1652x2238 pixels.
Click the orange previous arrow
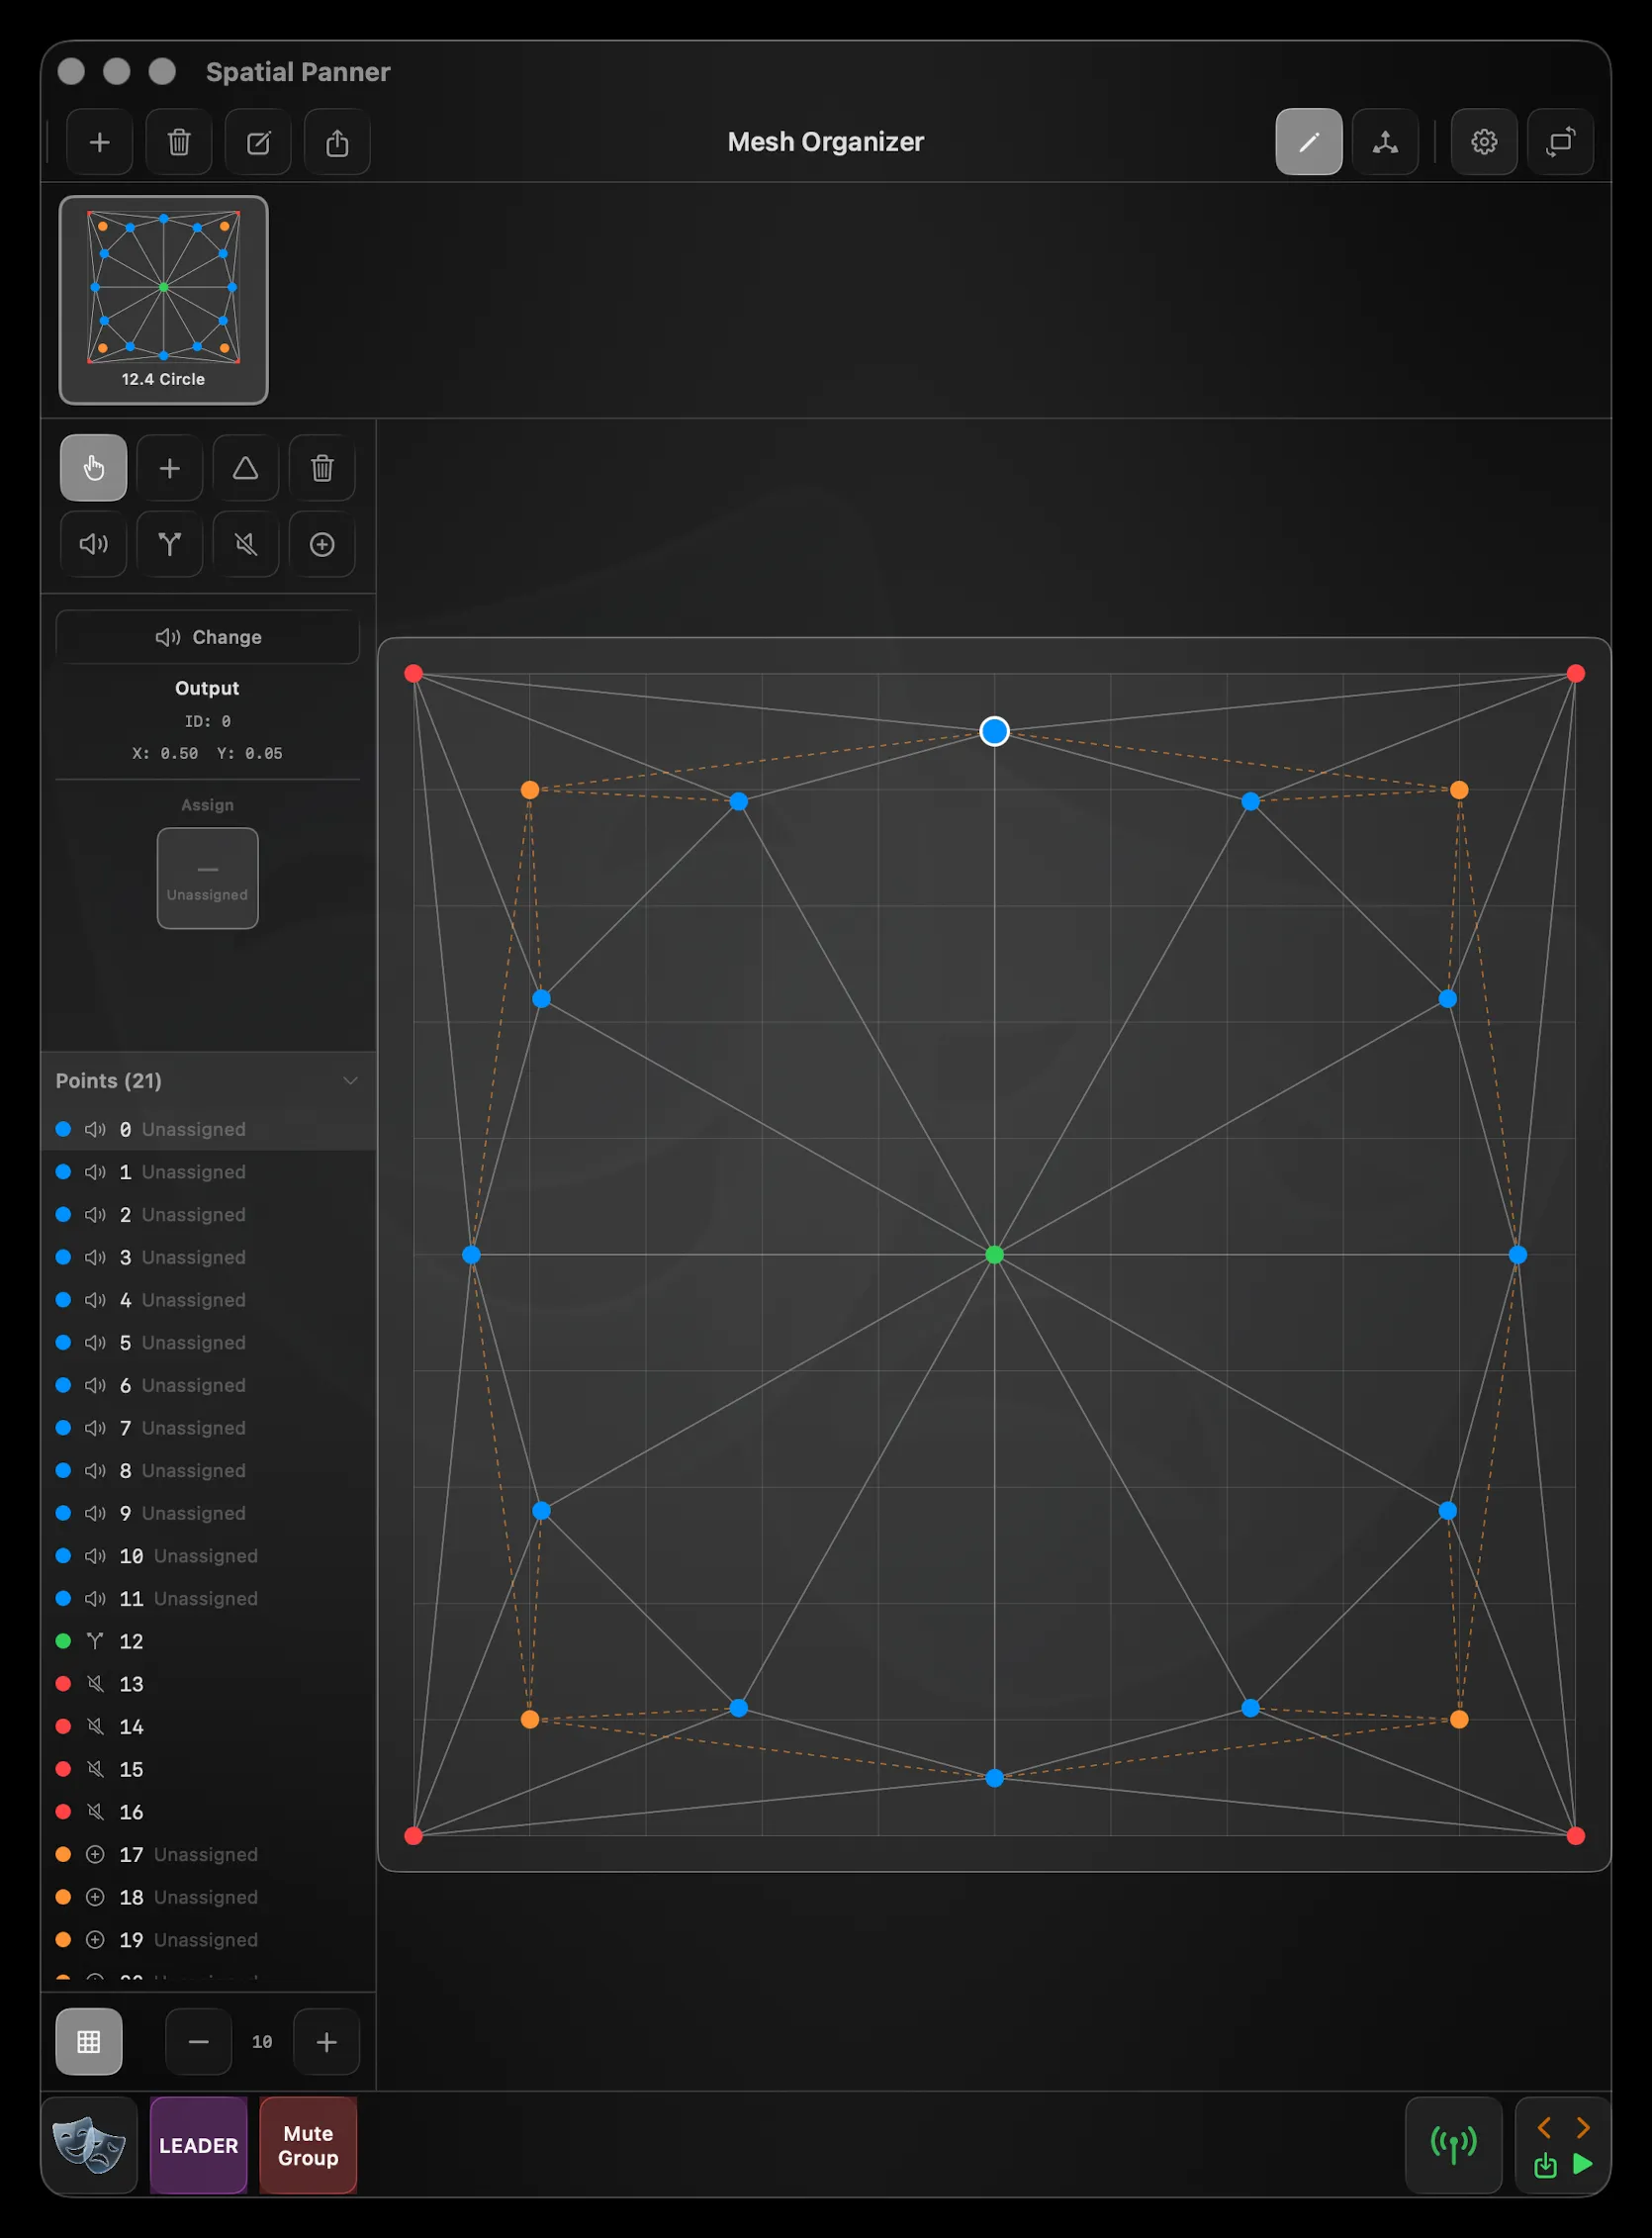click(1544, 2127)
